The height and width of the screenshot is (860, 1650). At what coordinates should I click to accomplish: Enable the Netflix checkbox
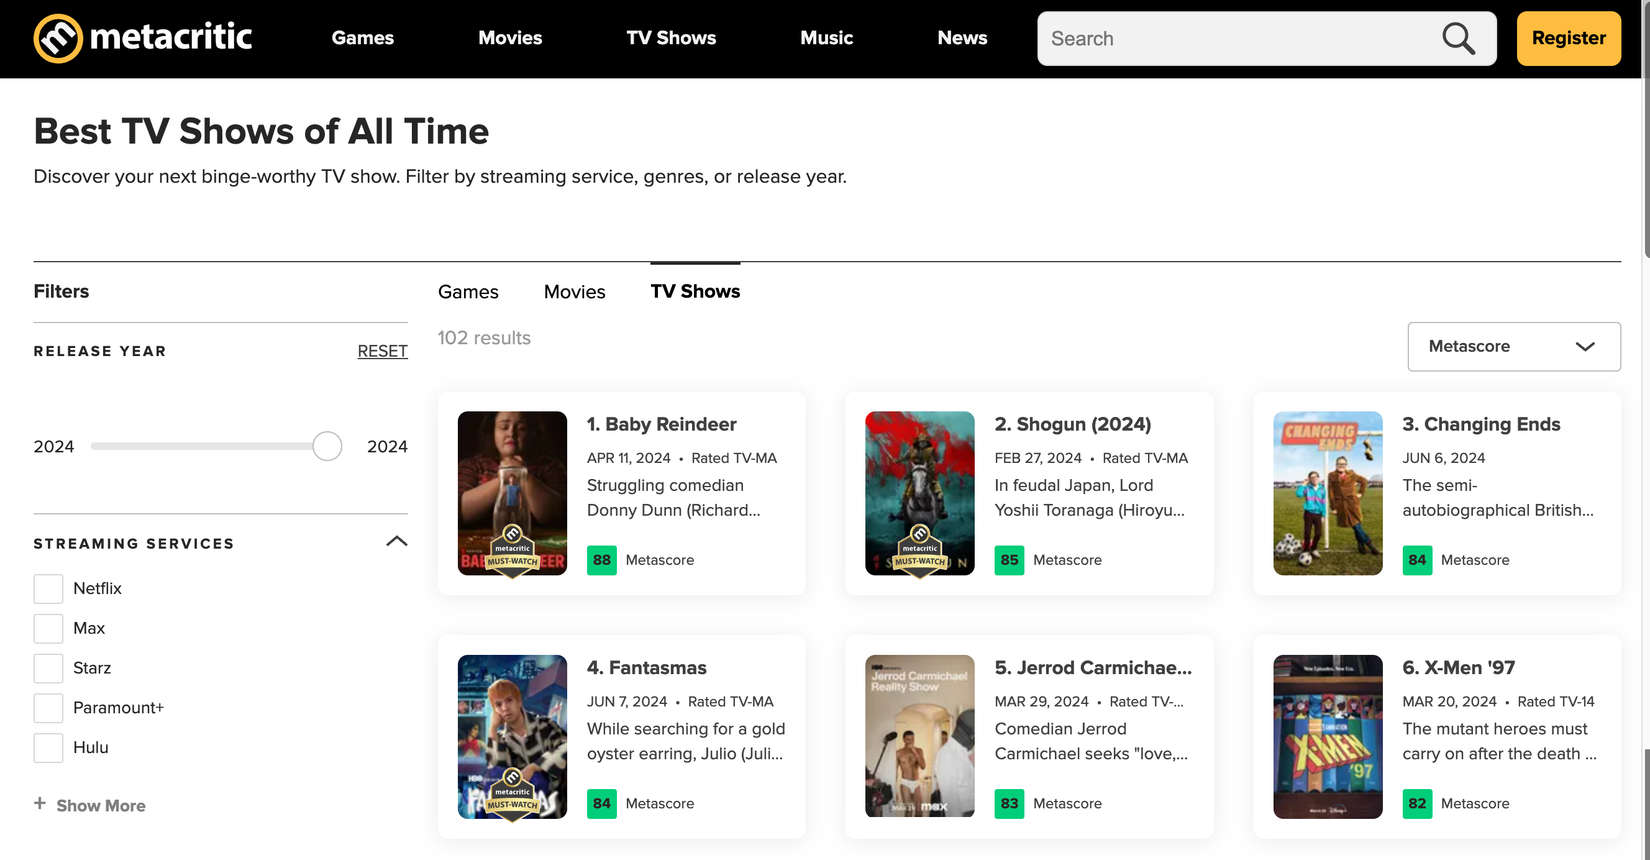point(48,589)
